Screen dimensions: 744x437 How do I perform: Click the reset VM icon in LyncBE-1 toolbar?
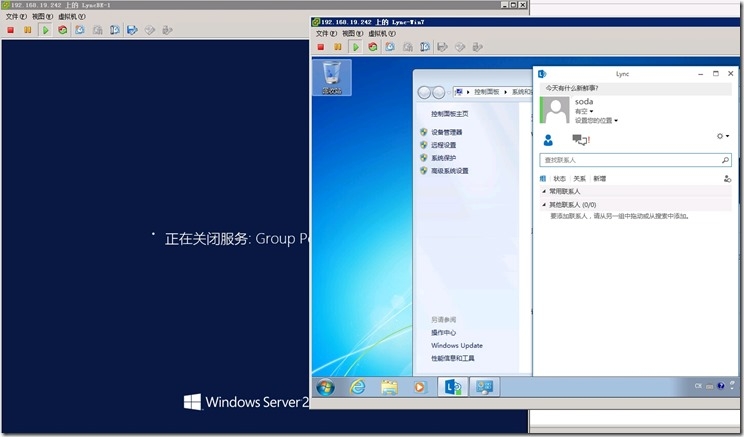pos(63,30)
